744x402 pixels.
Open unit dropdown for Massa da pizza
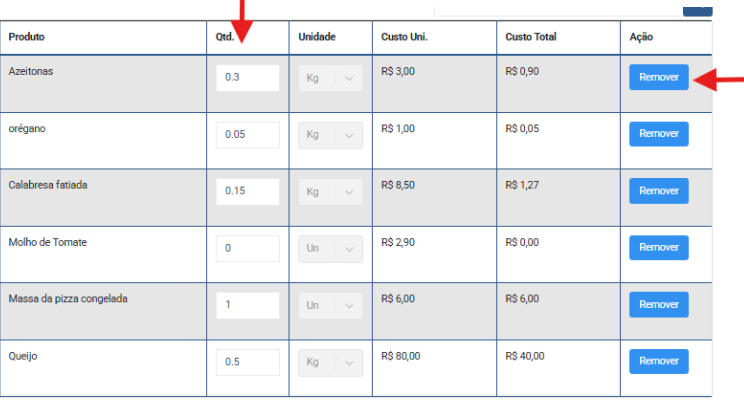tap(330, 305)
